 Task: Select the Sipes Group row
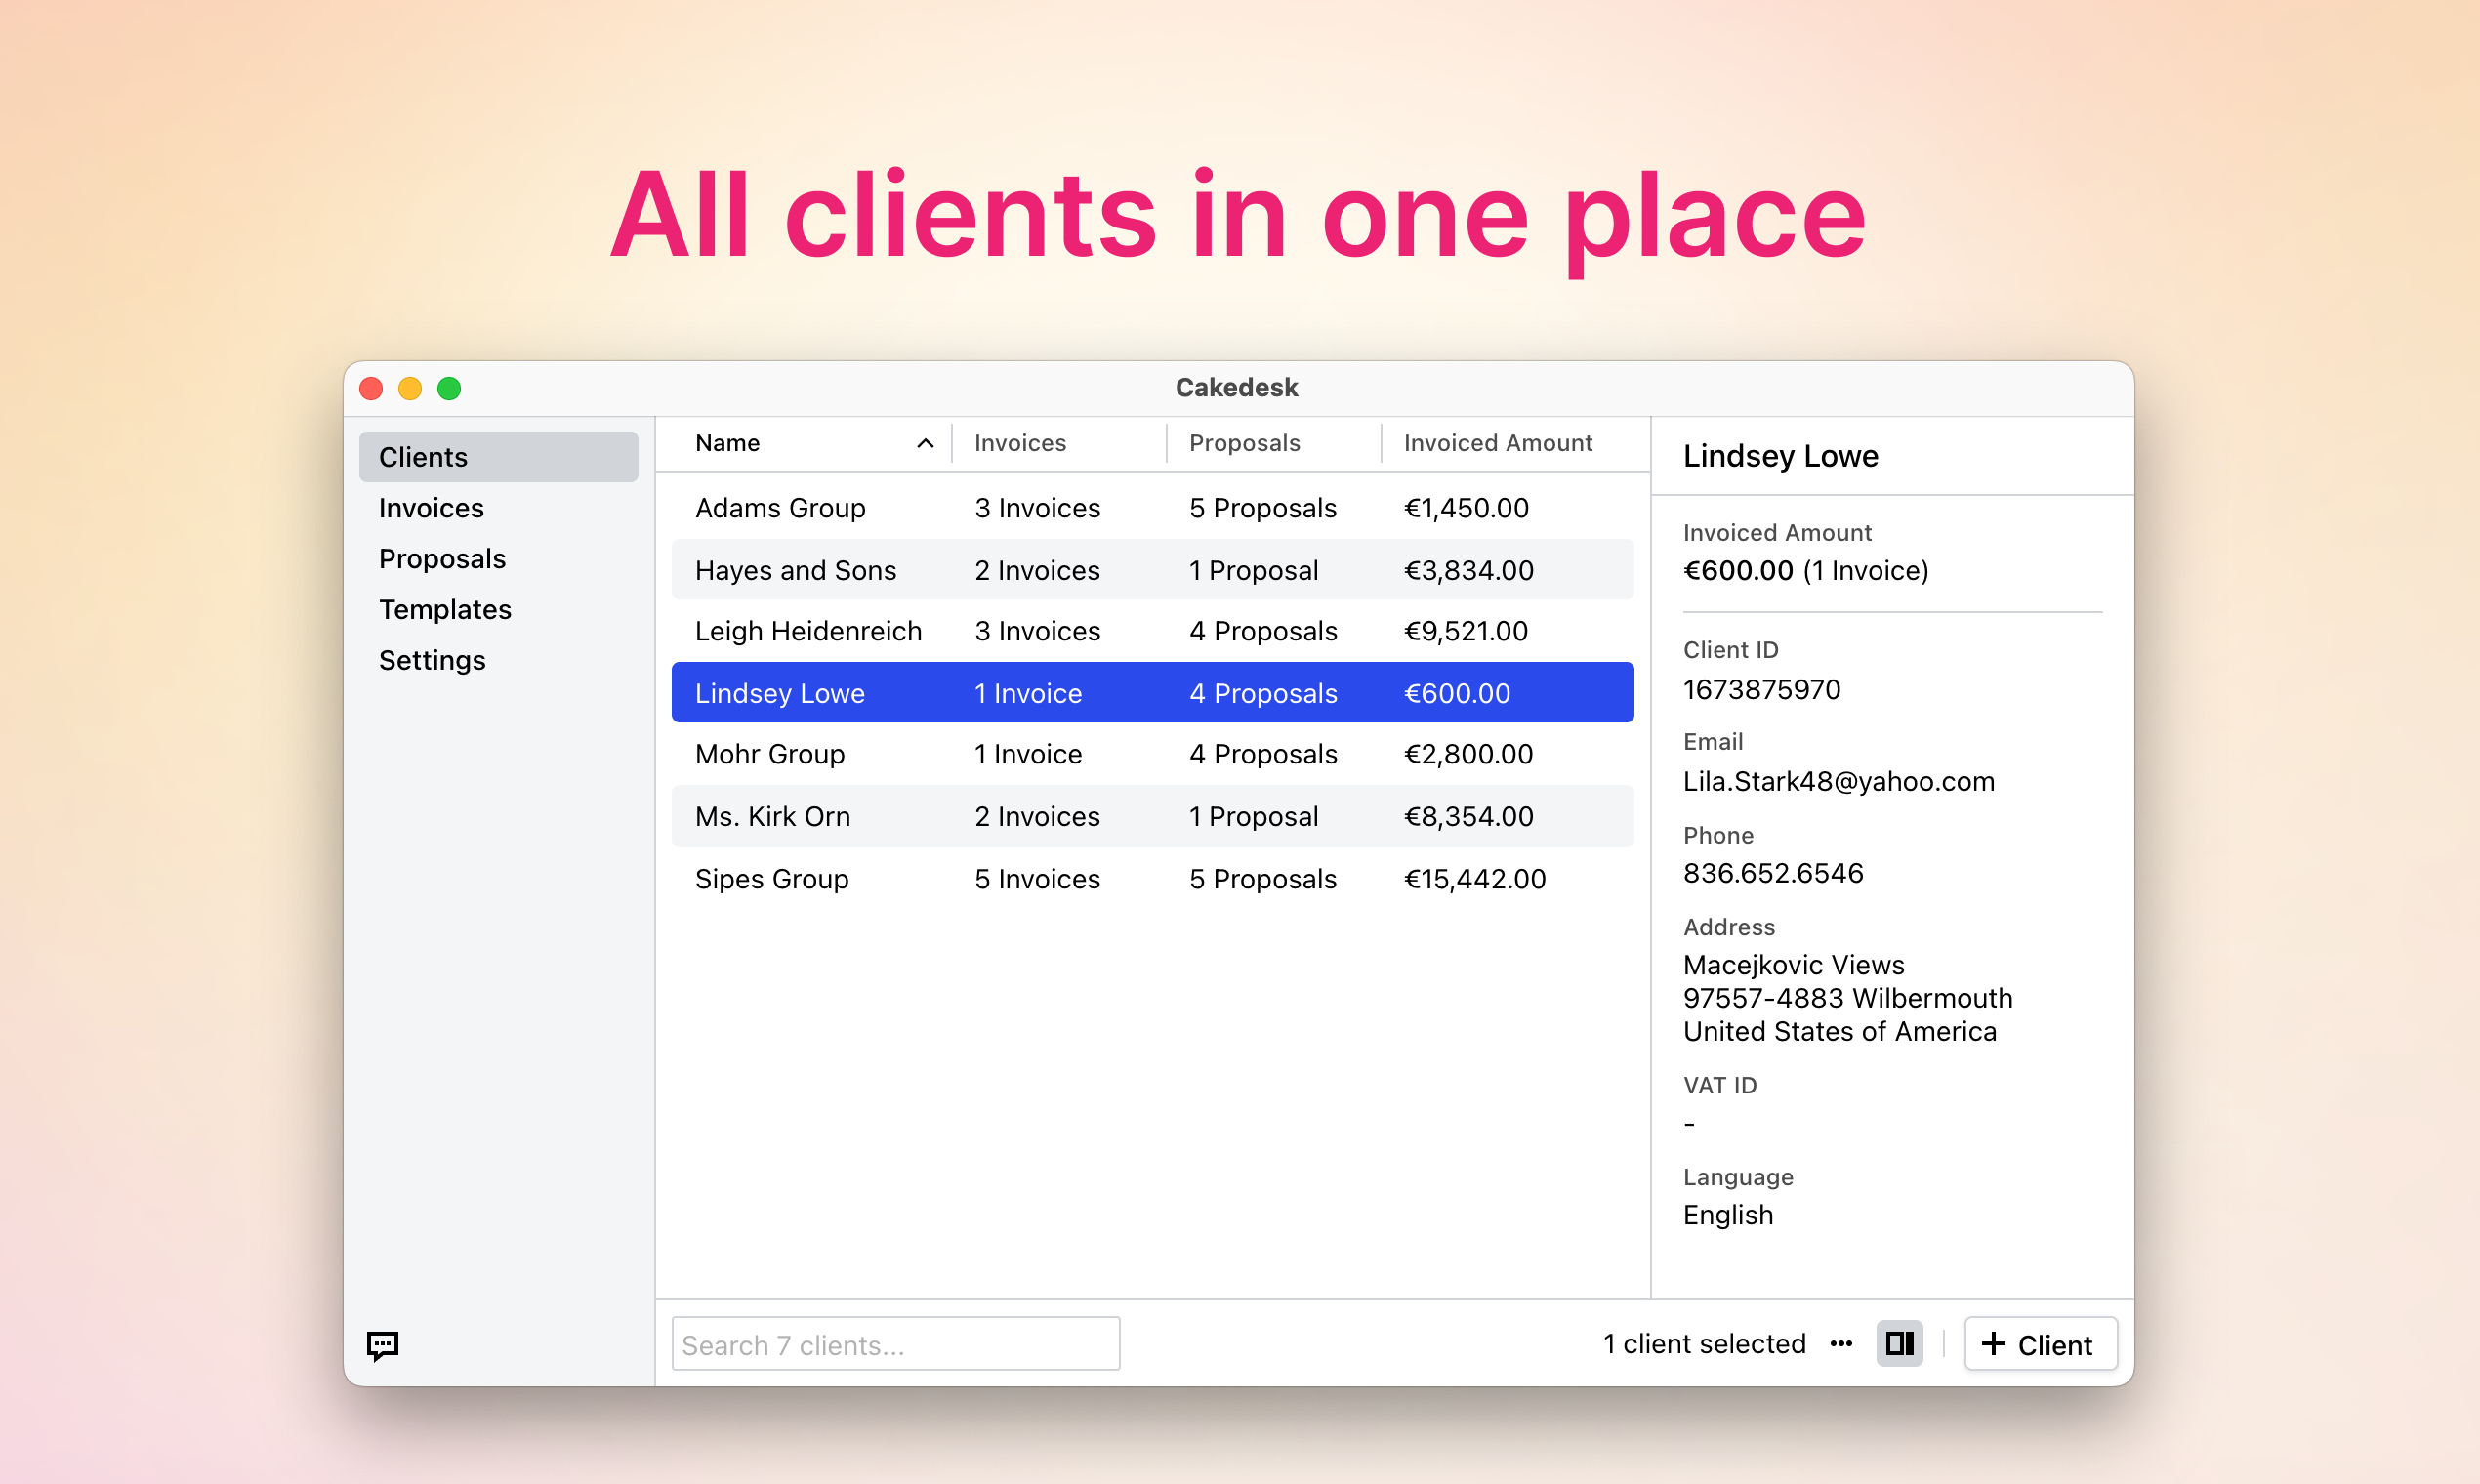(1152, 879)
